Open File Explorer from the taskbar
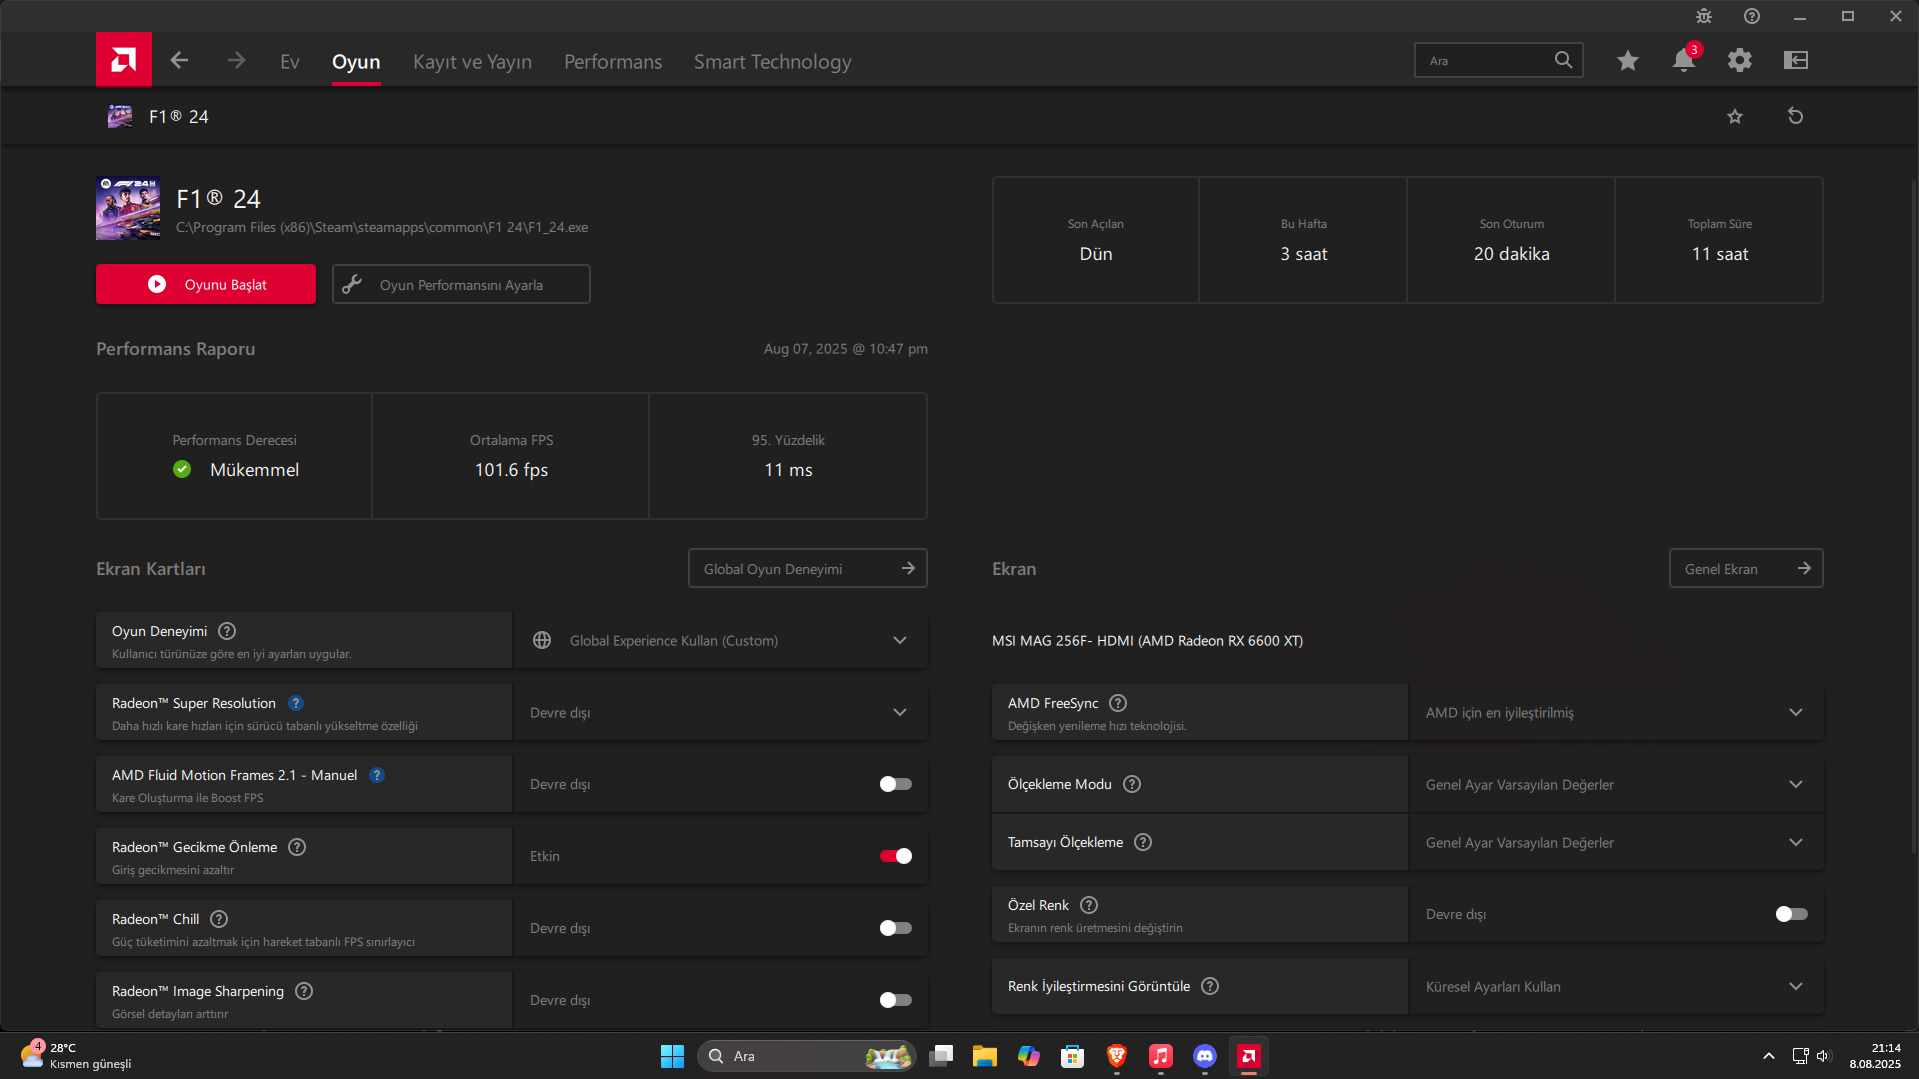Image resolution: width=1919 pixels, height=1079 pixels. point(985,1056)
